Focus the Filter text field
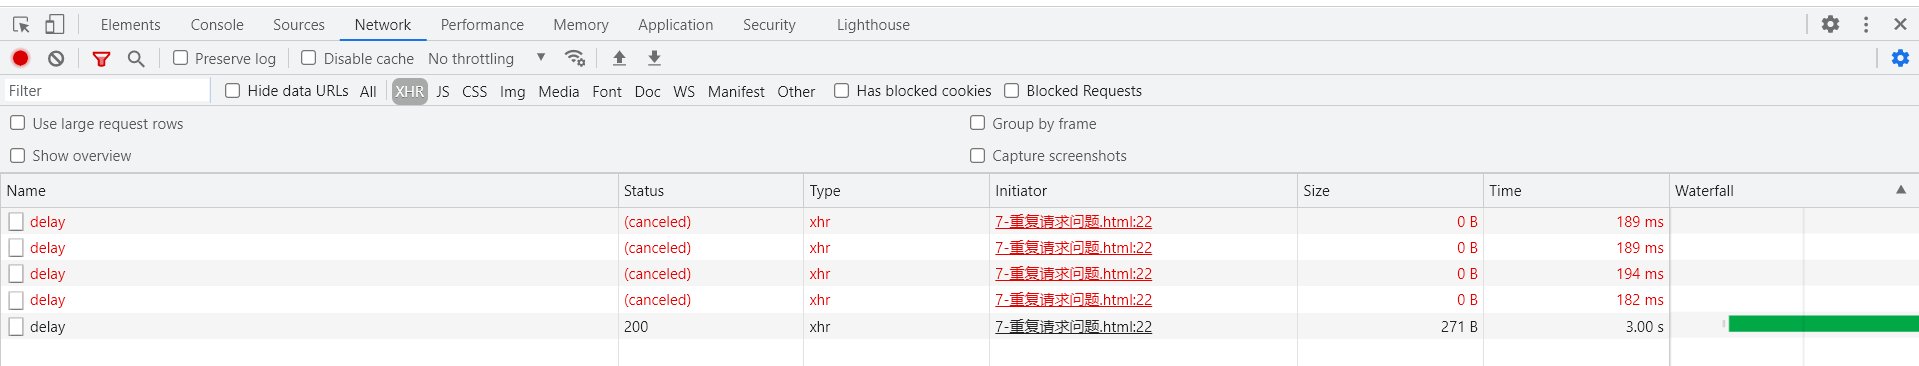This screenshot has height=366, width=1919. click(106, 90)
